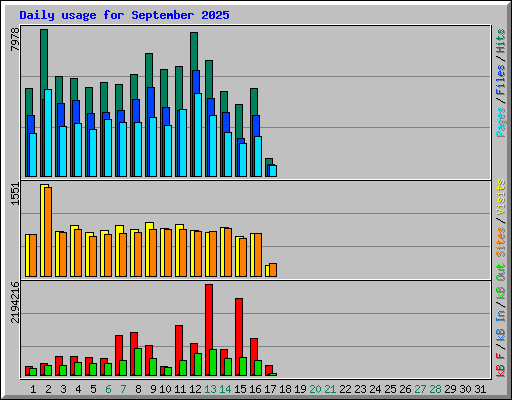The height and width of the screenshot is (400, 512).
Task: Click day 6 weekend label
Action: click(108, 389)
